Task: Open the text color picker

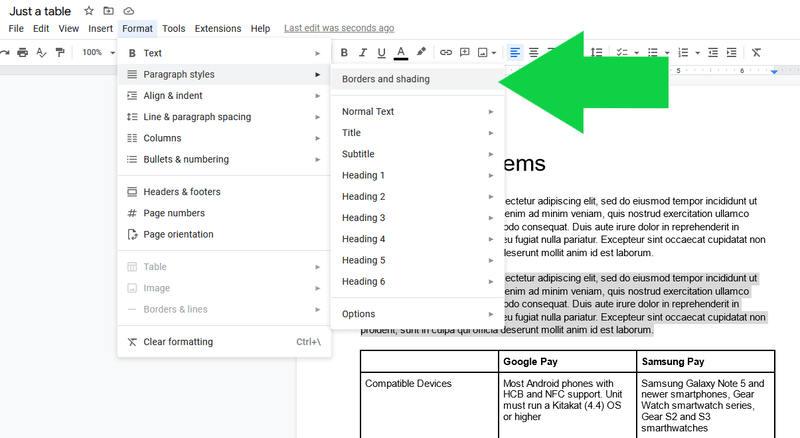Action: 401,52
